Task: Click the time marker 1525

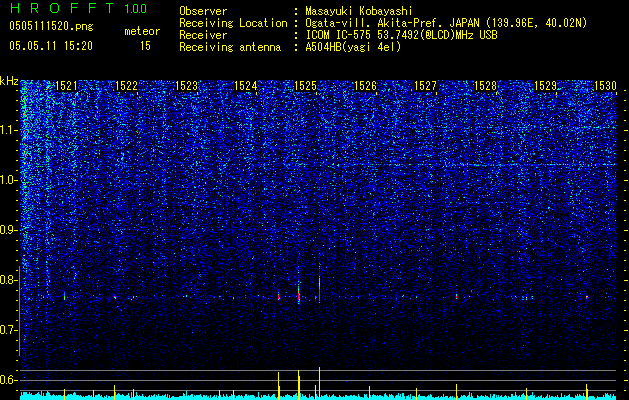Action: (305, 86)
